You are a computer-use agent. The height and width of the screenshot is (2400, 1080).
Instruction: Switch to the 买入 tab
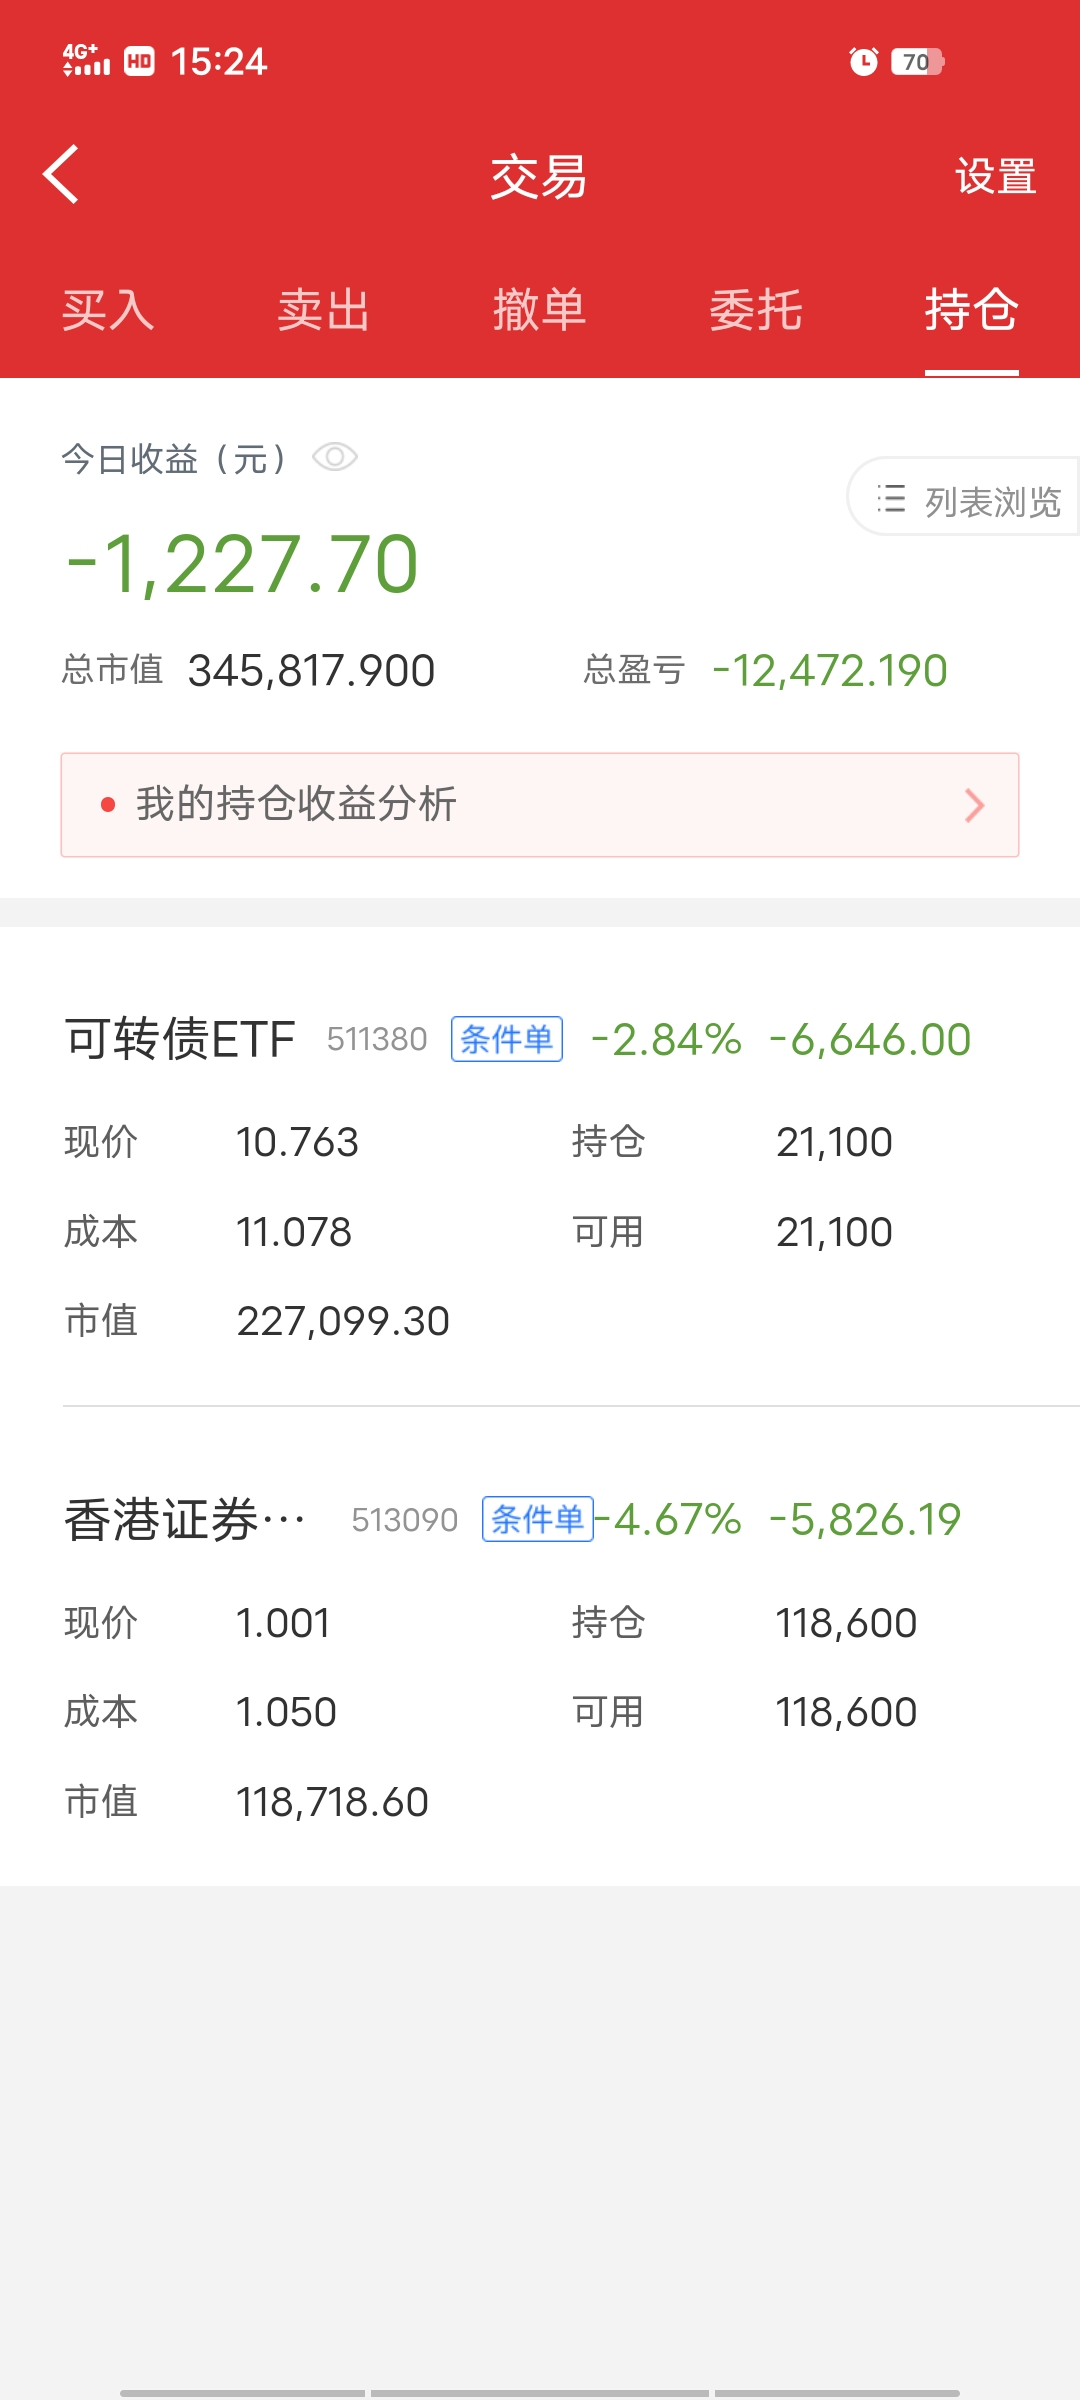coord(108,310)
